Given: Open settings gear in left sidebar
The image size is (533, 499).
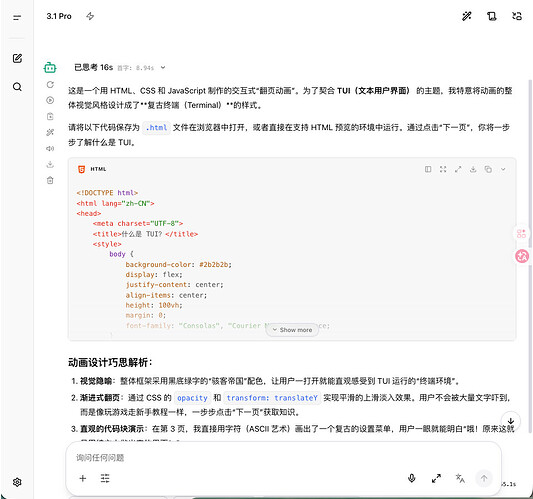Looking at the screenshot, I should tap(17, 482).
